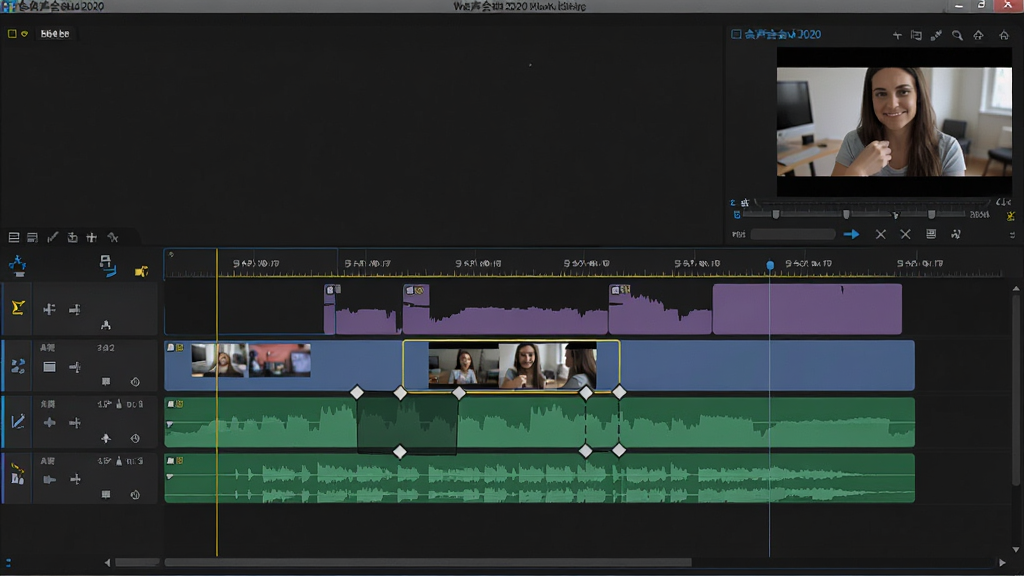
Task: Click the yellow camera icon above track headers
Action: [x=141, y=271]
